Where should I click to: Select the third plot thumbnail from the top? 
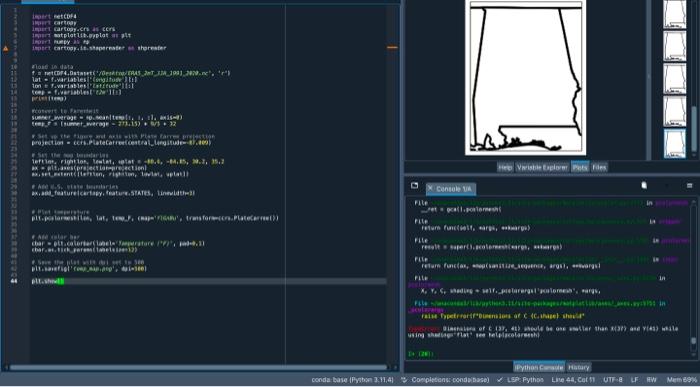click(675, 79)
